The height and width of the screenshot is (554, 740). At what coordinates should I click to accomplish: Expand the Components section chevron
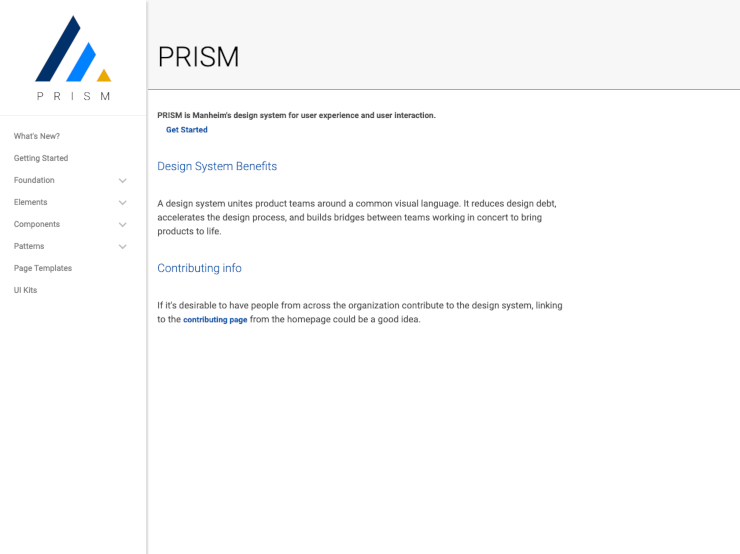click(123, 225)
